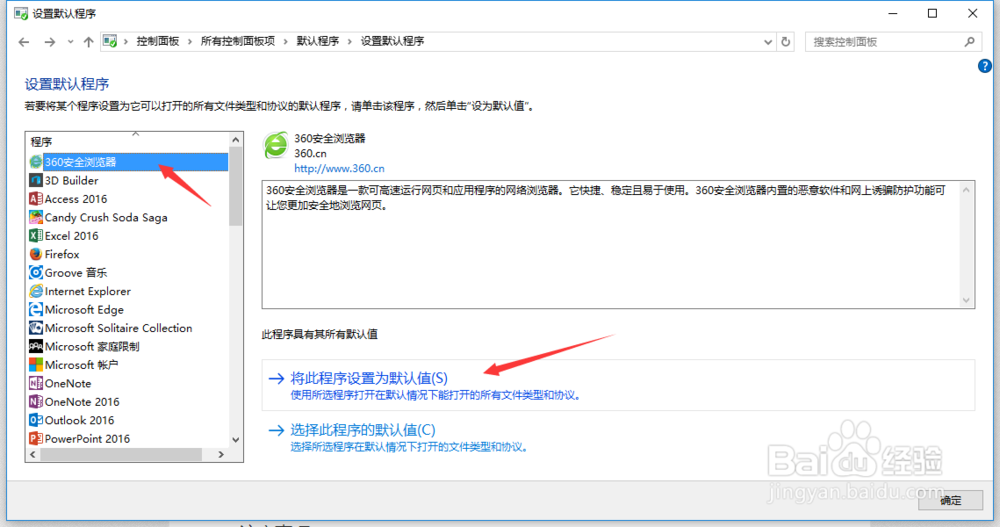
Task: Select Groove 音乐 in program list
Action: 76,273
